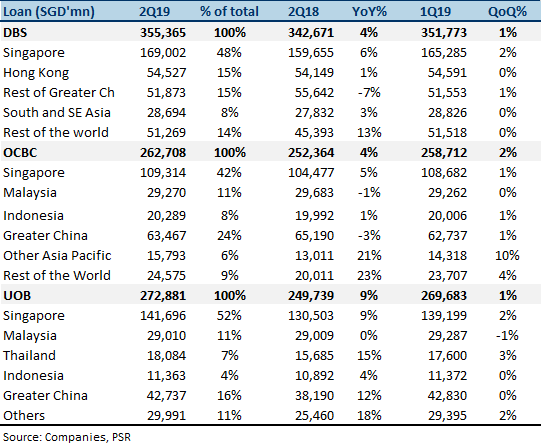Click the '21%' YoY cell
This screenshot has width=542, height=447.
pos(369,256)
